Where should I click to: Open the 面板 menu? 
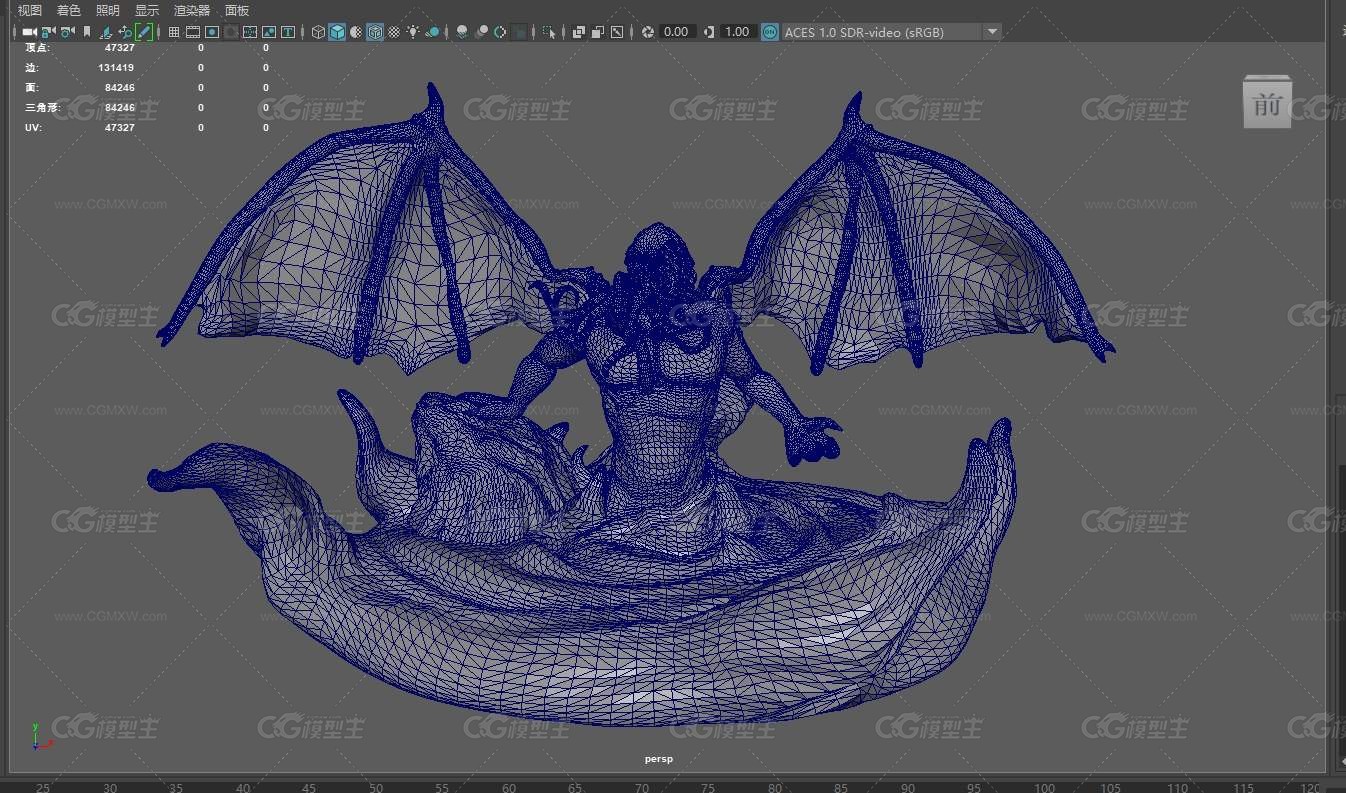(237, 10)
